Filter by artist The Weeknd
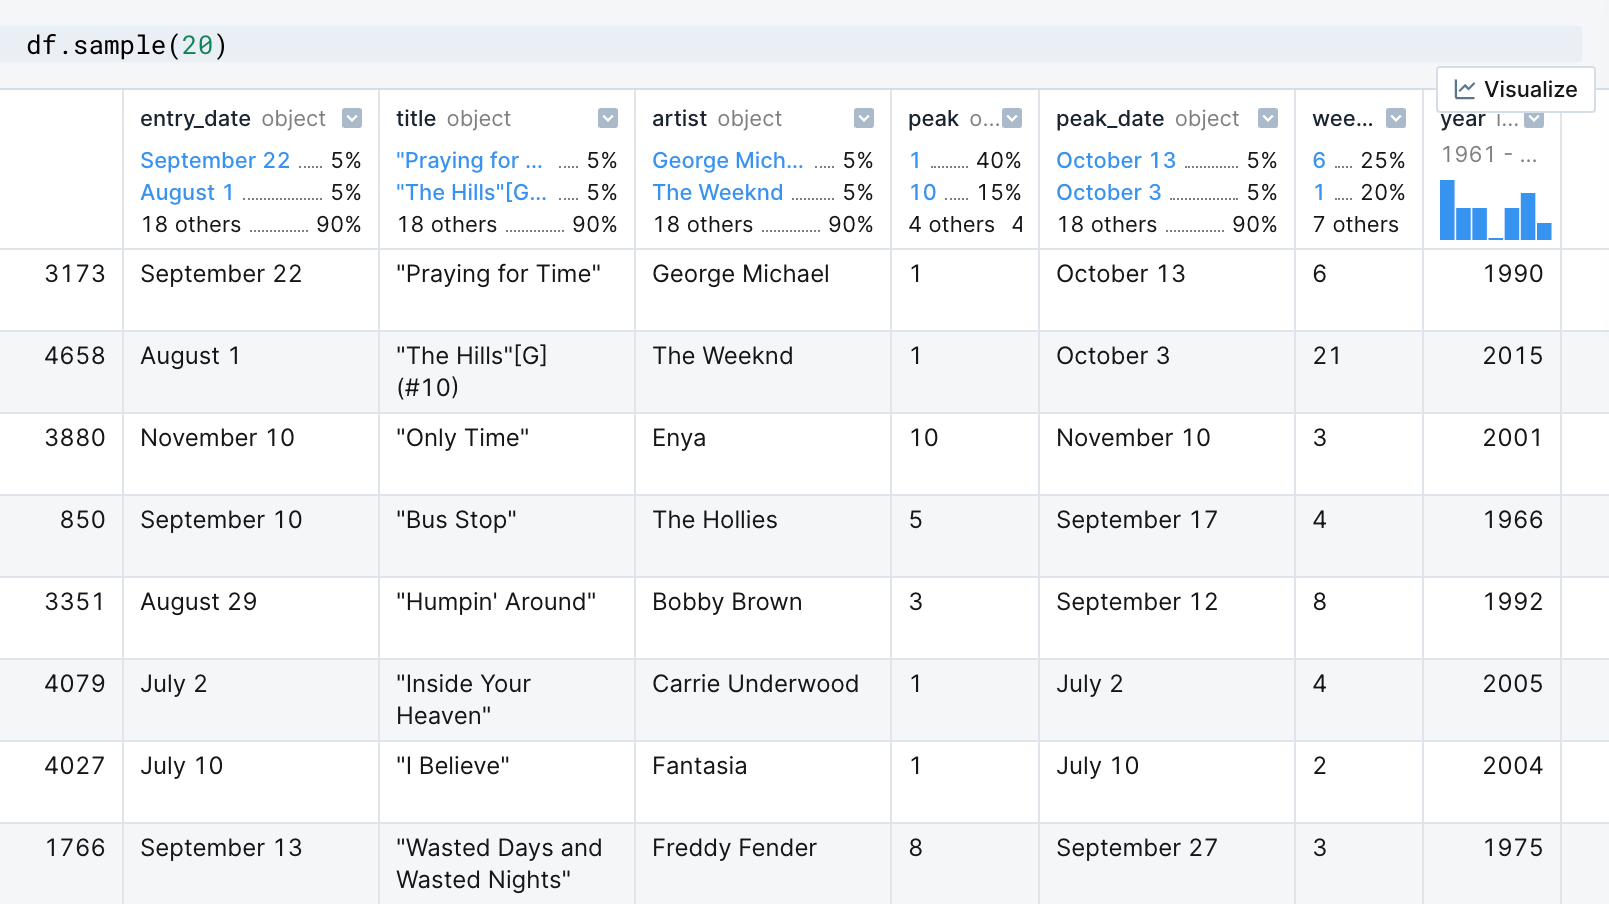The image size is (1609, 904). click(x=717, y=192)
